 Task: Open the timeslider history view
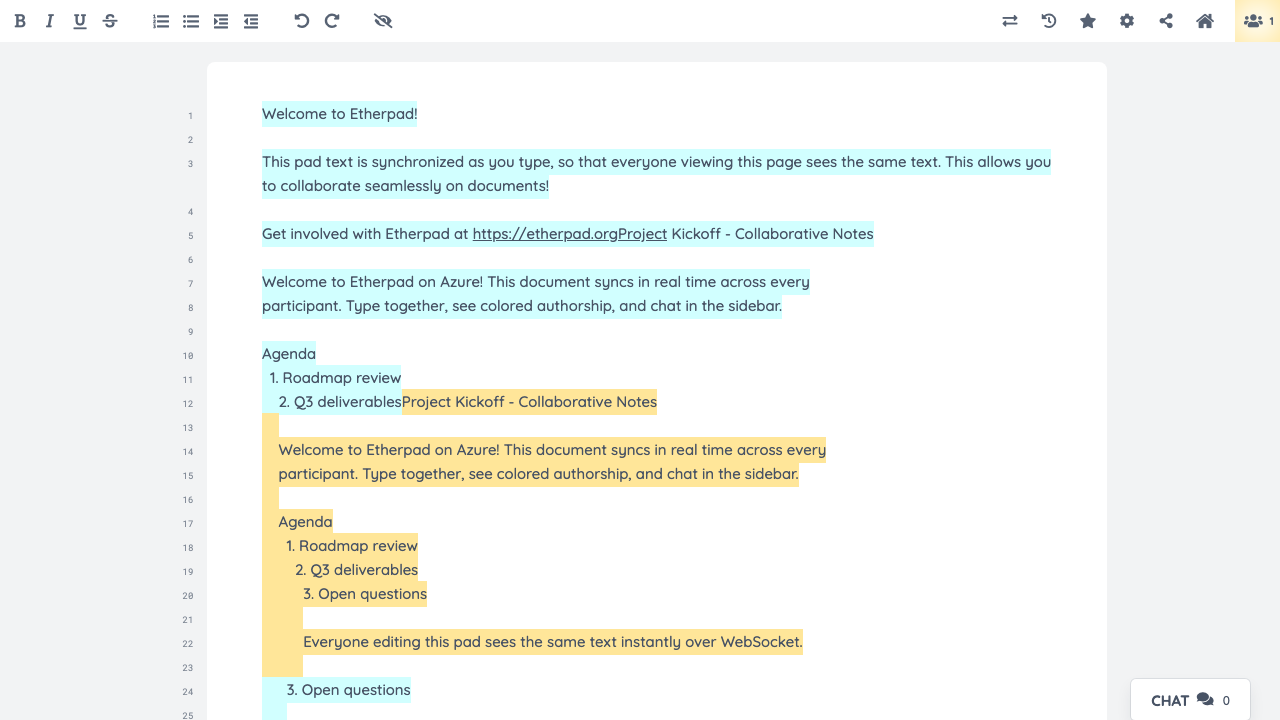[x=1049, y=21]
